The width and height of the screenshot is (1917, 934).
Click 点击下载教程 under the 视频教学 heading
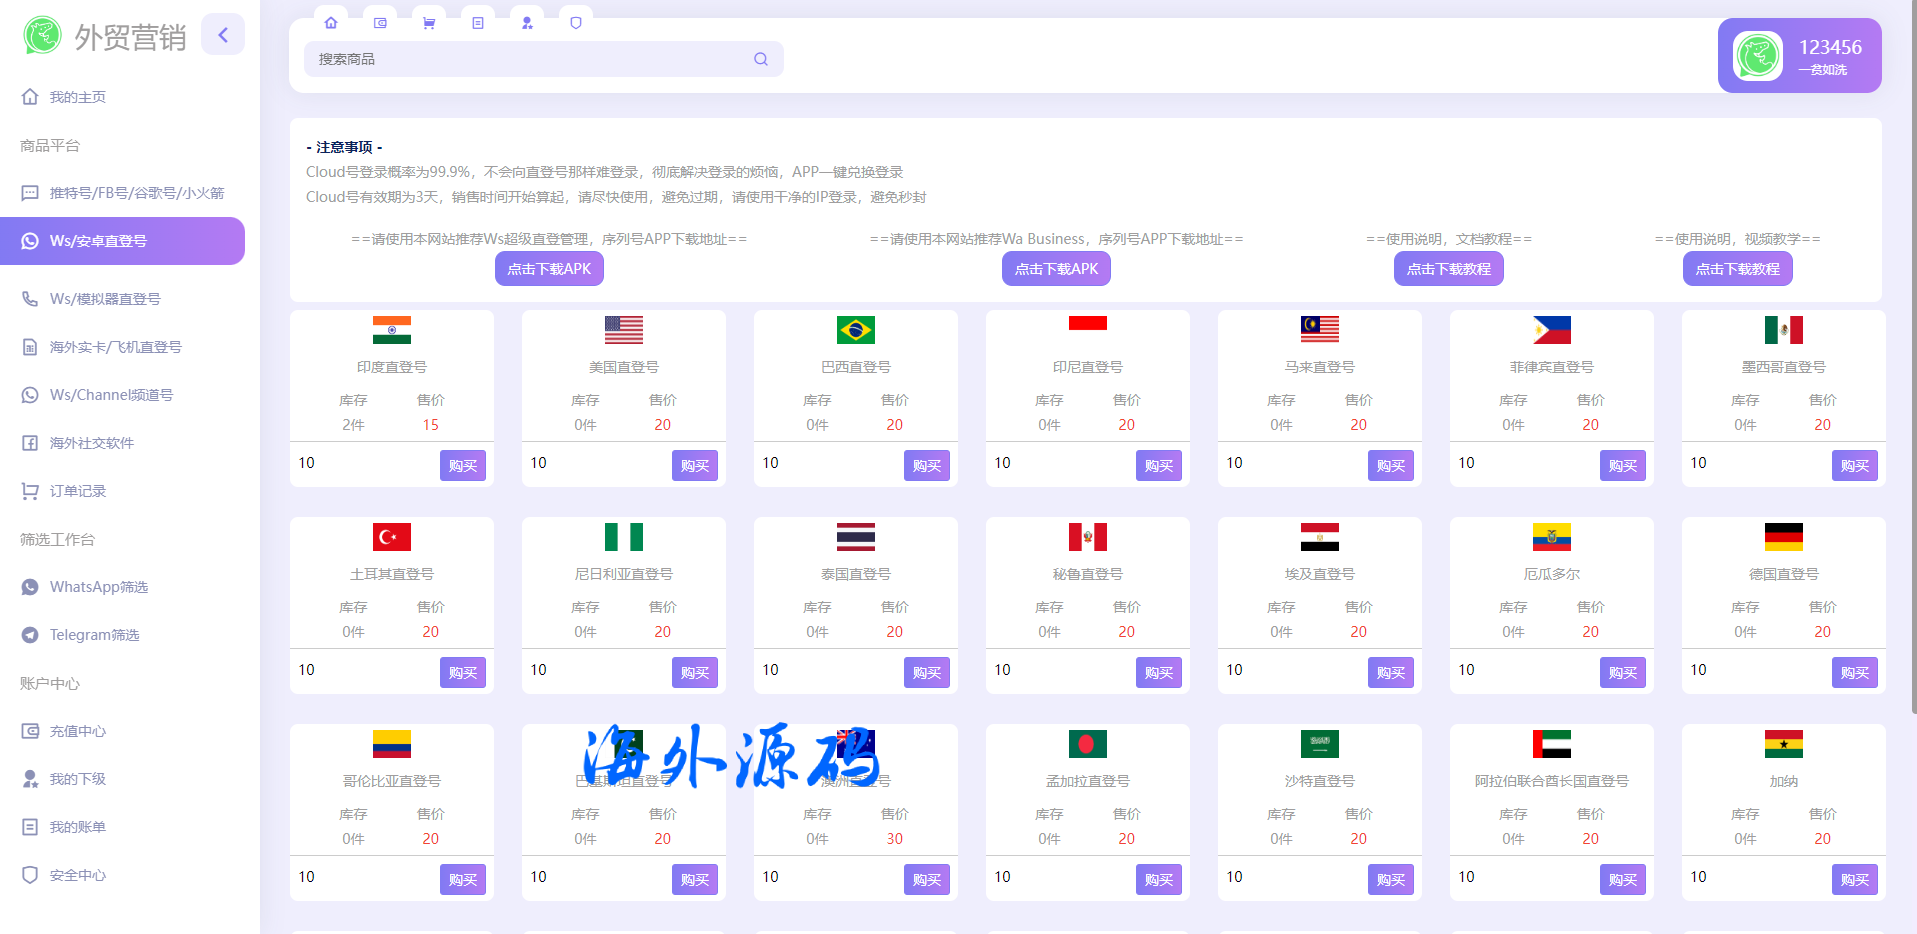point(1737,269)
